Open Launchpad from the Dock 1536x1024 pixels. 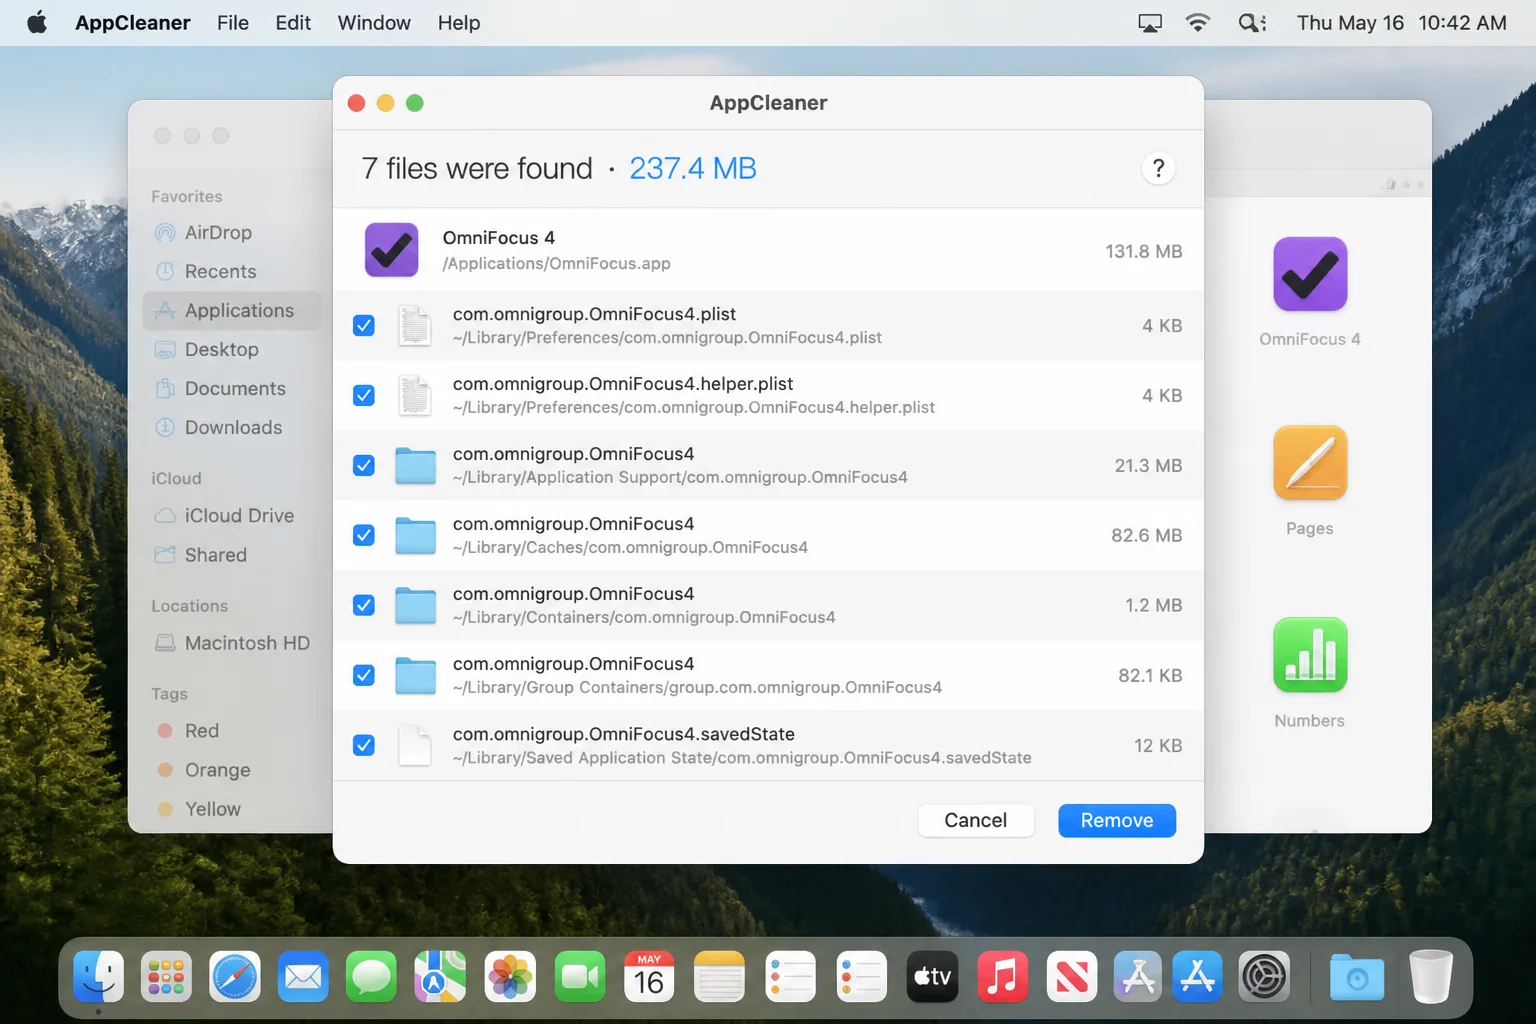pos(166,976)
